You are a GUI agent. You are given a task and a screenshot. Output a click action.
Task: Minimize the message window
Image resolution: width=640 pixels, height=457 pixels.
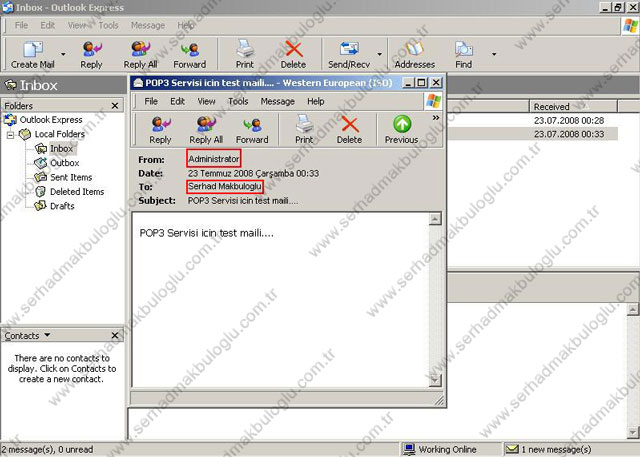(x=409, y=83)
